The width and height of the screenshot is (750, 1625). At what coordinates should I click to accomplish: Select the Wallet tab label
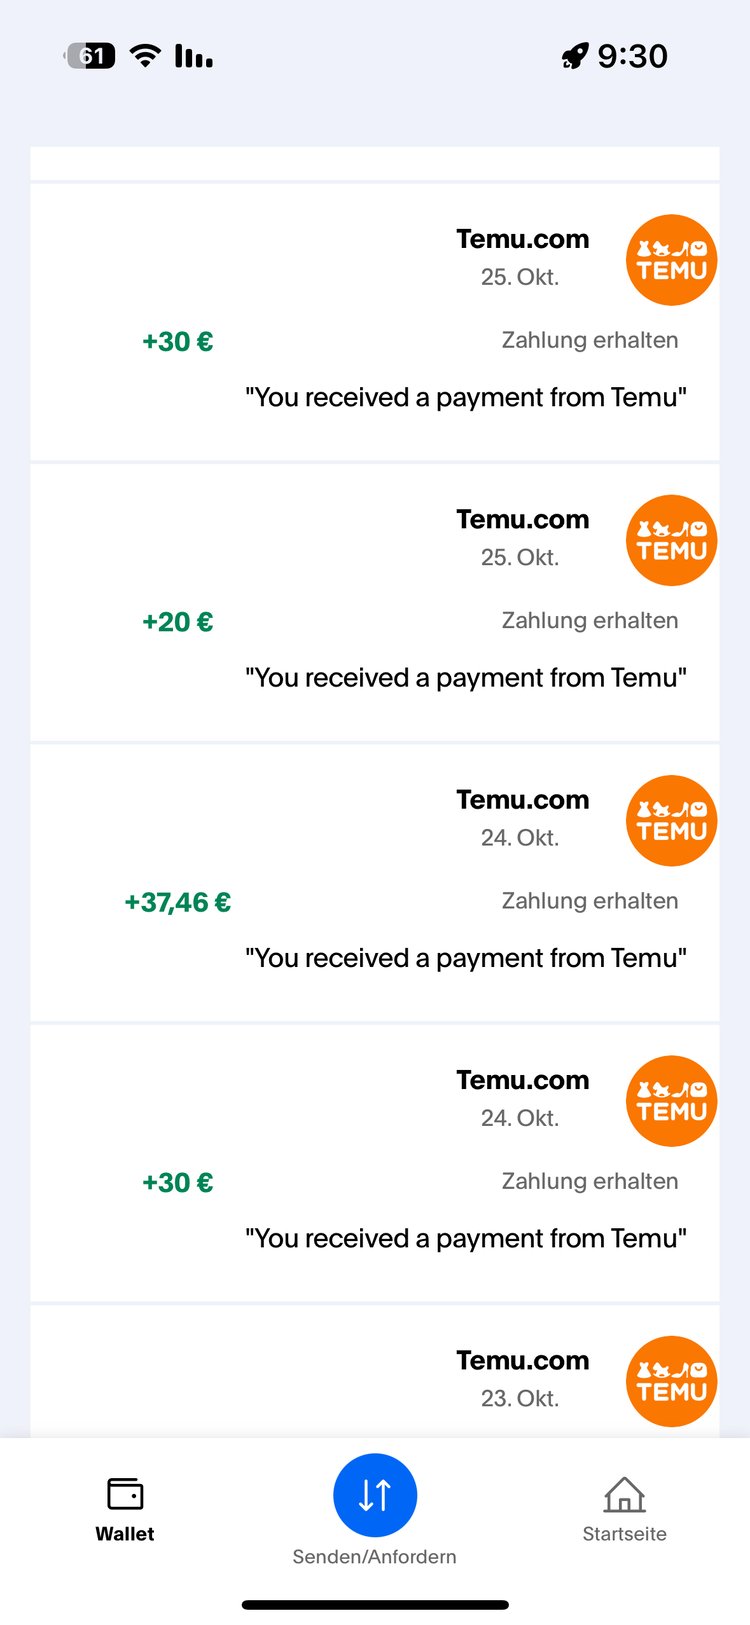[125, 1534]
